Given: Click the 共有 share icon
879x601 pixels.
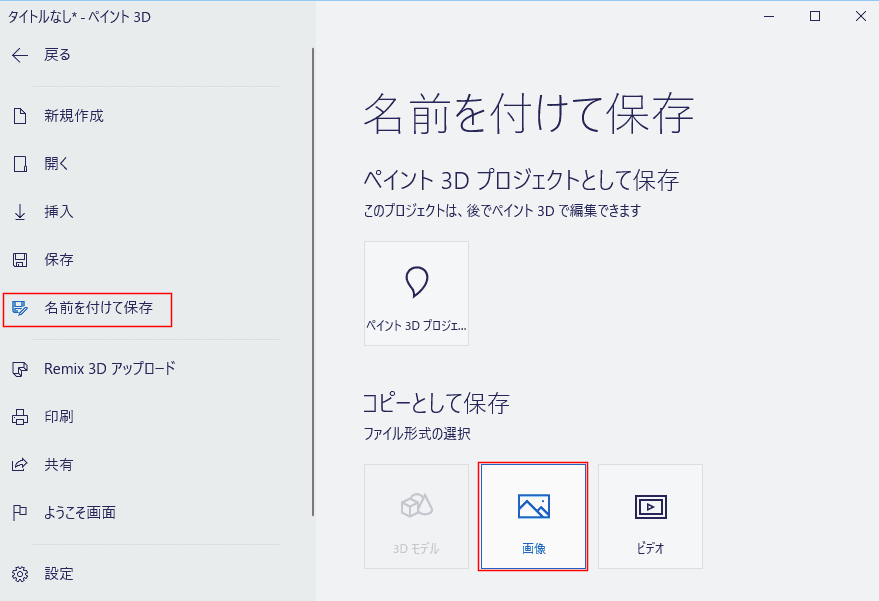Looking at the screenshot, I should 20,465.
